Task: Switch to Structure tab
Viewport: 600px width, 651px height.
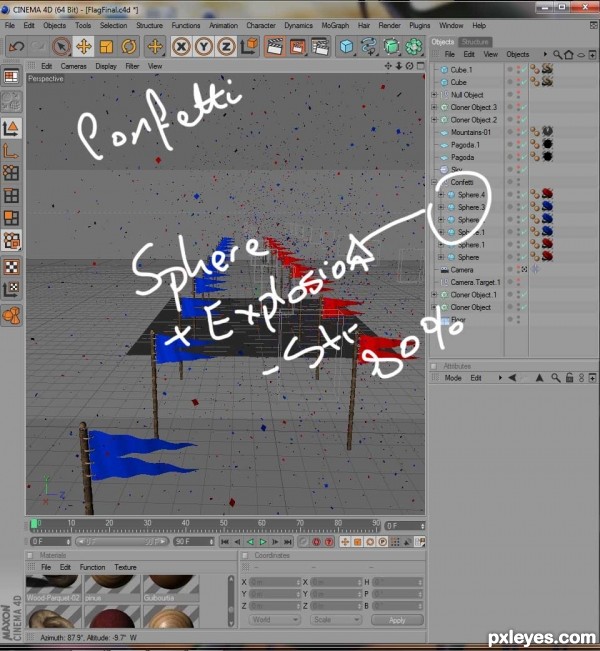Action: point(475,42)
